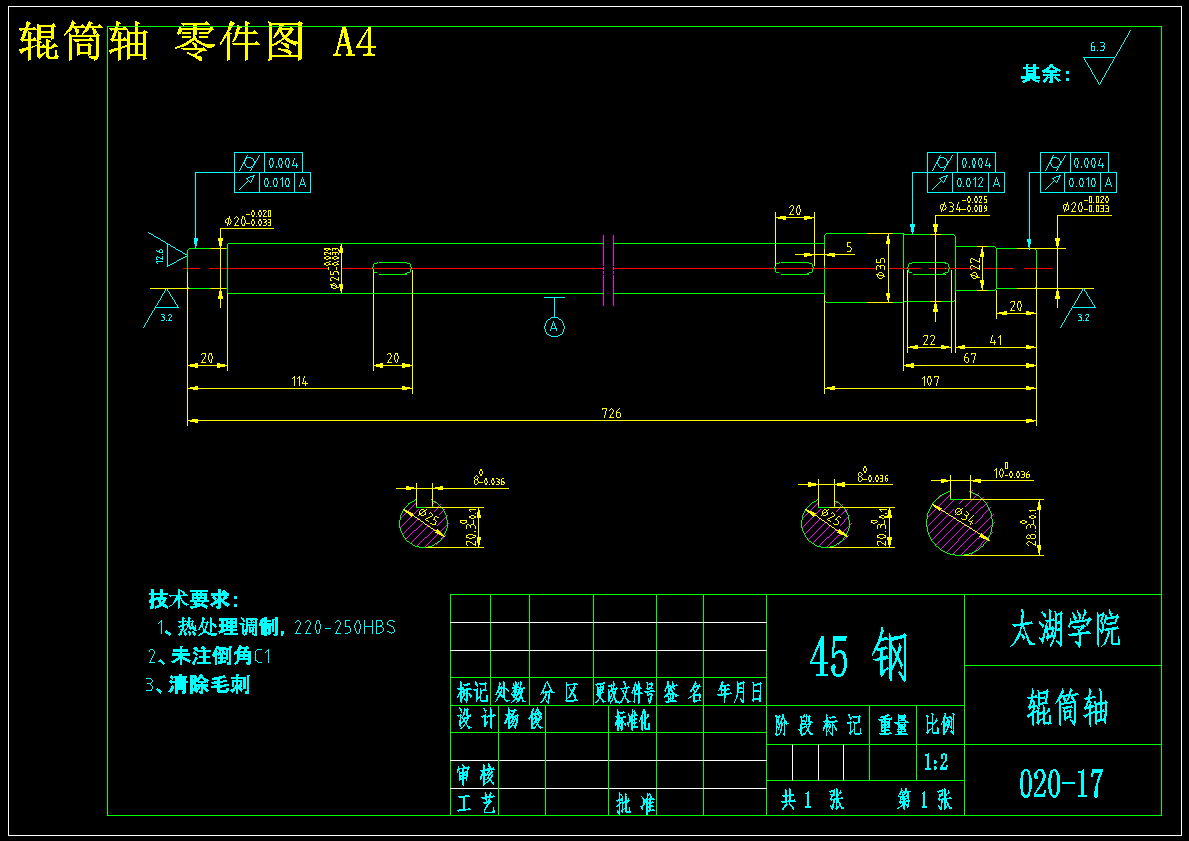1189x841 pixels.
Task: Click the 第1张 sheet number
Action: point(924,800)
